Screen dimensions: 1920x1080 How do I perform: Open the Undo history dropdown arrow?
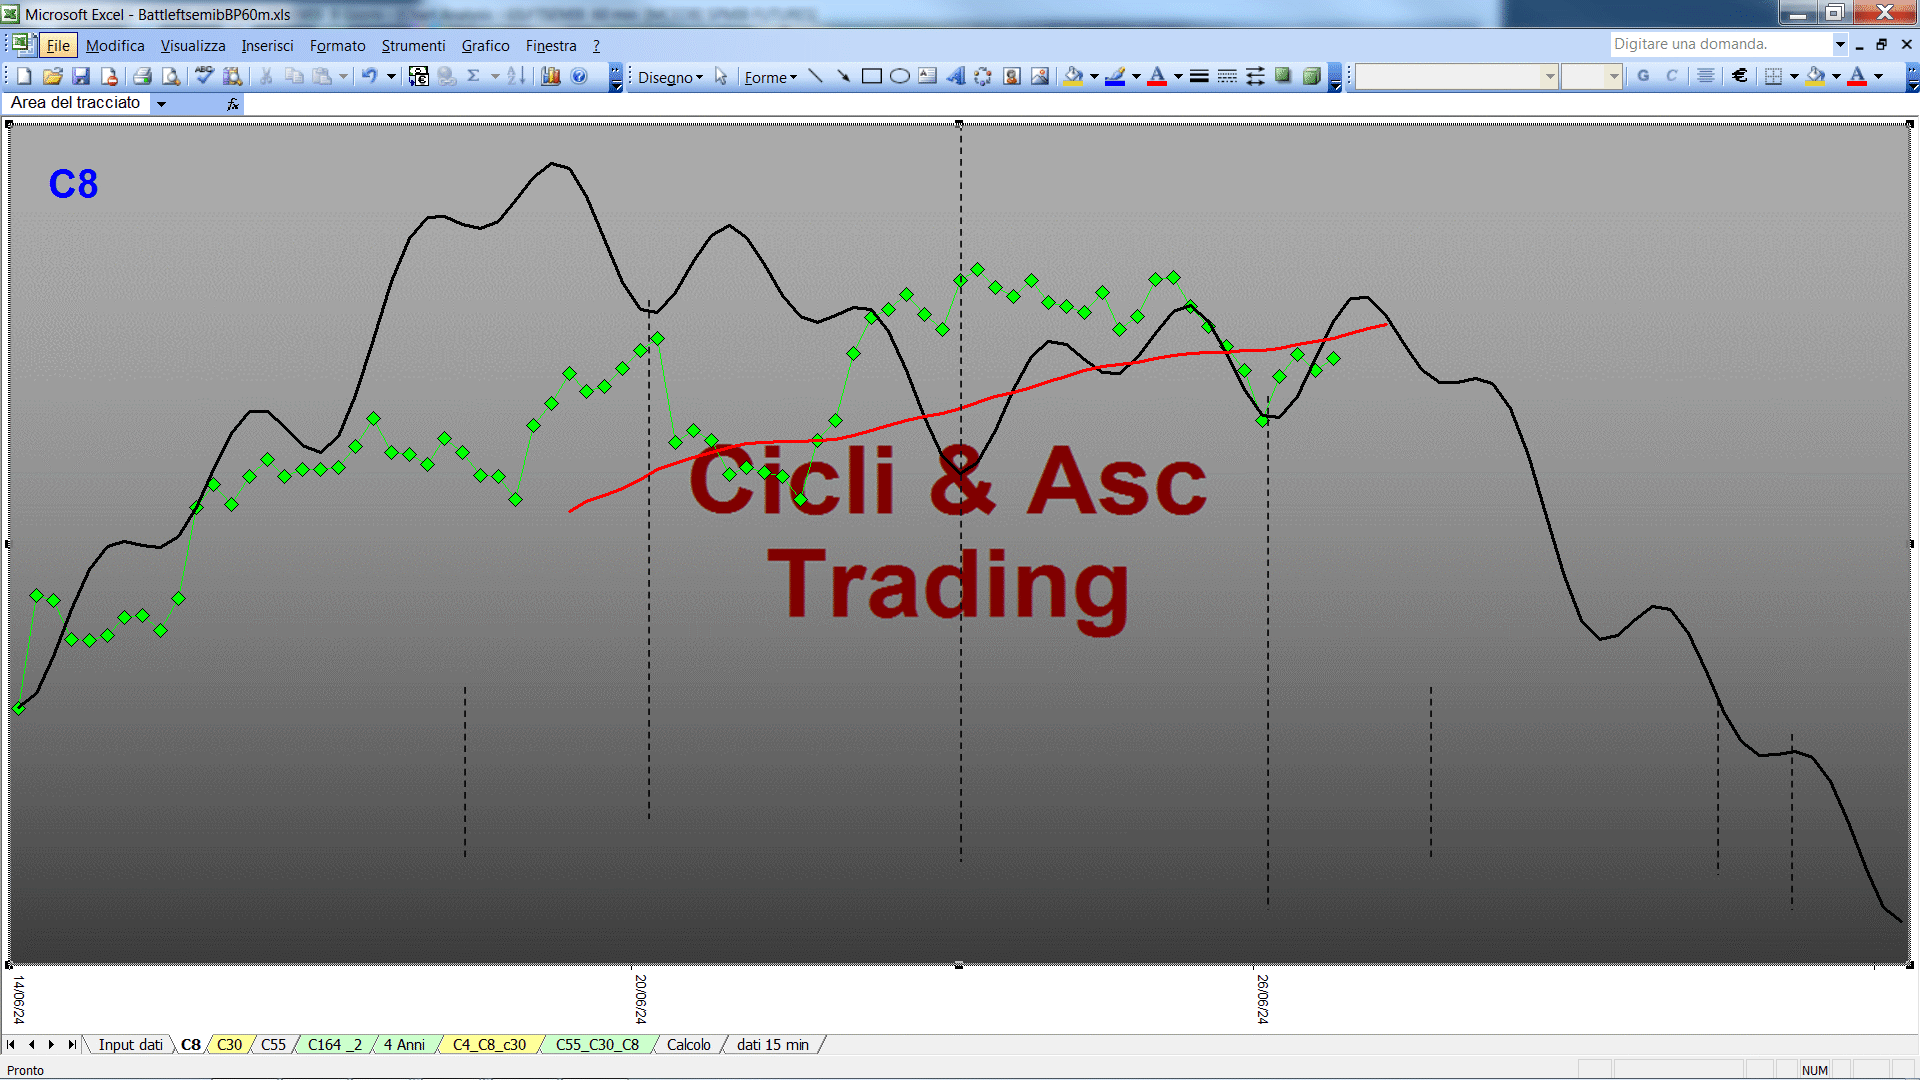[391, 76]
